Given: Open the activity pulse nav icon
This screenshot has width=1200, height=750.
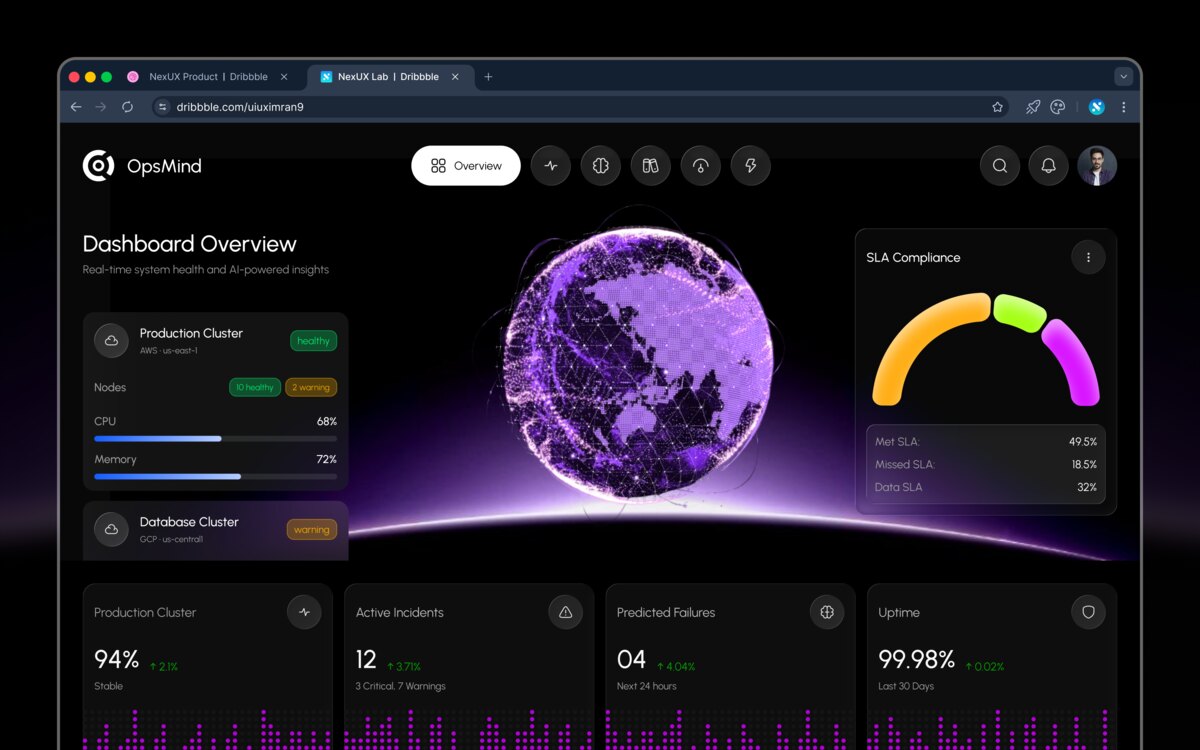Looking at the screenshot, I should point(551,166).
